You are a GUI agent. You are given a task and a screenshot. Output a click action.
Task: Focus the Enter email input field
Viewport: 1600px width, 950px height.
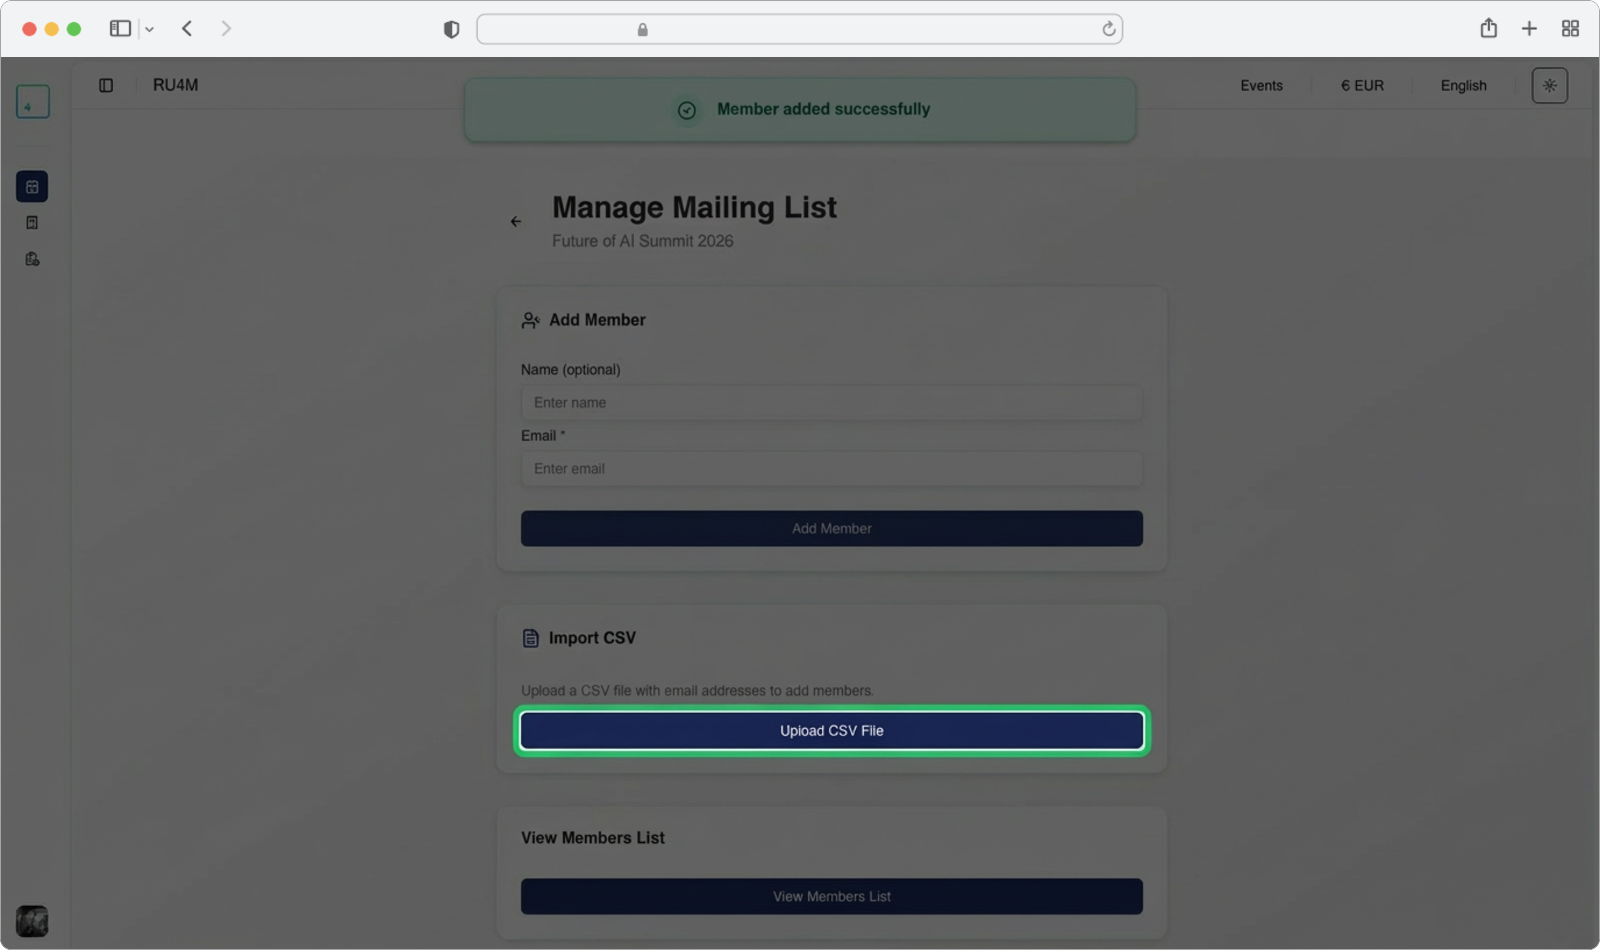[x=831, y=469]
